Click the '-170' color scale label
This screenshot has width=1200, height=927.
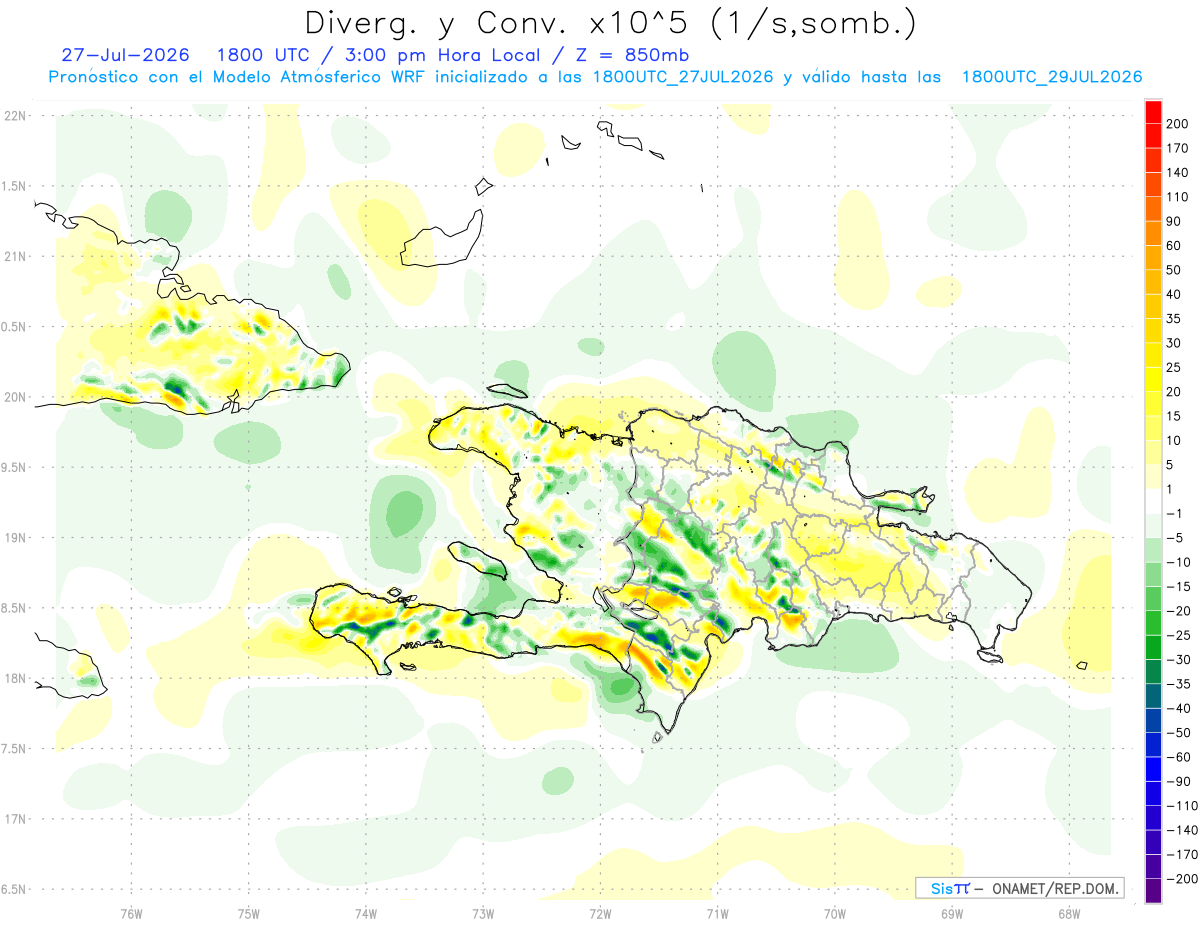click(x=1180, y=855)
